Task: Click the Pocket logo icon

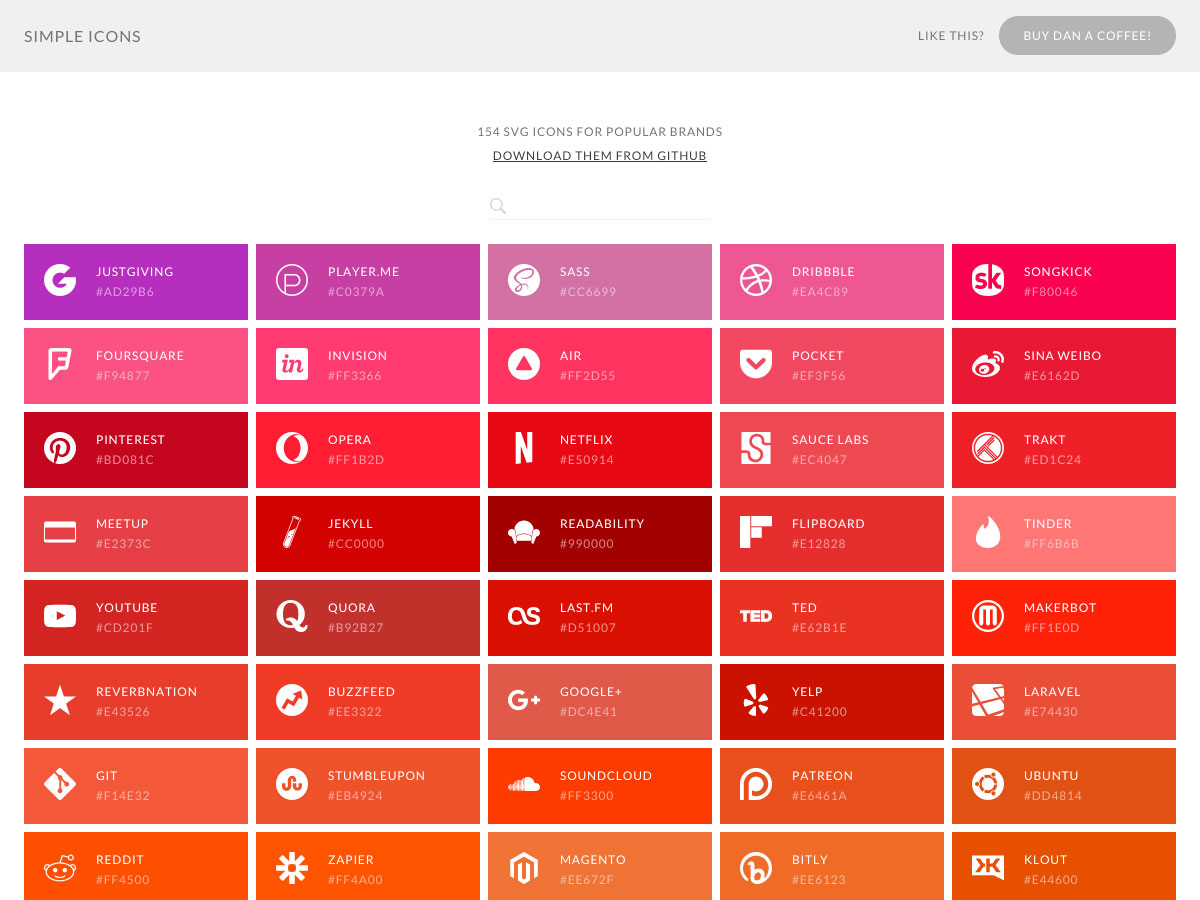Action: point(756,365)
